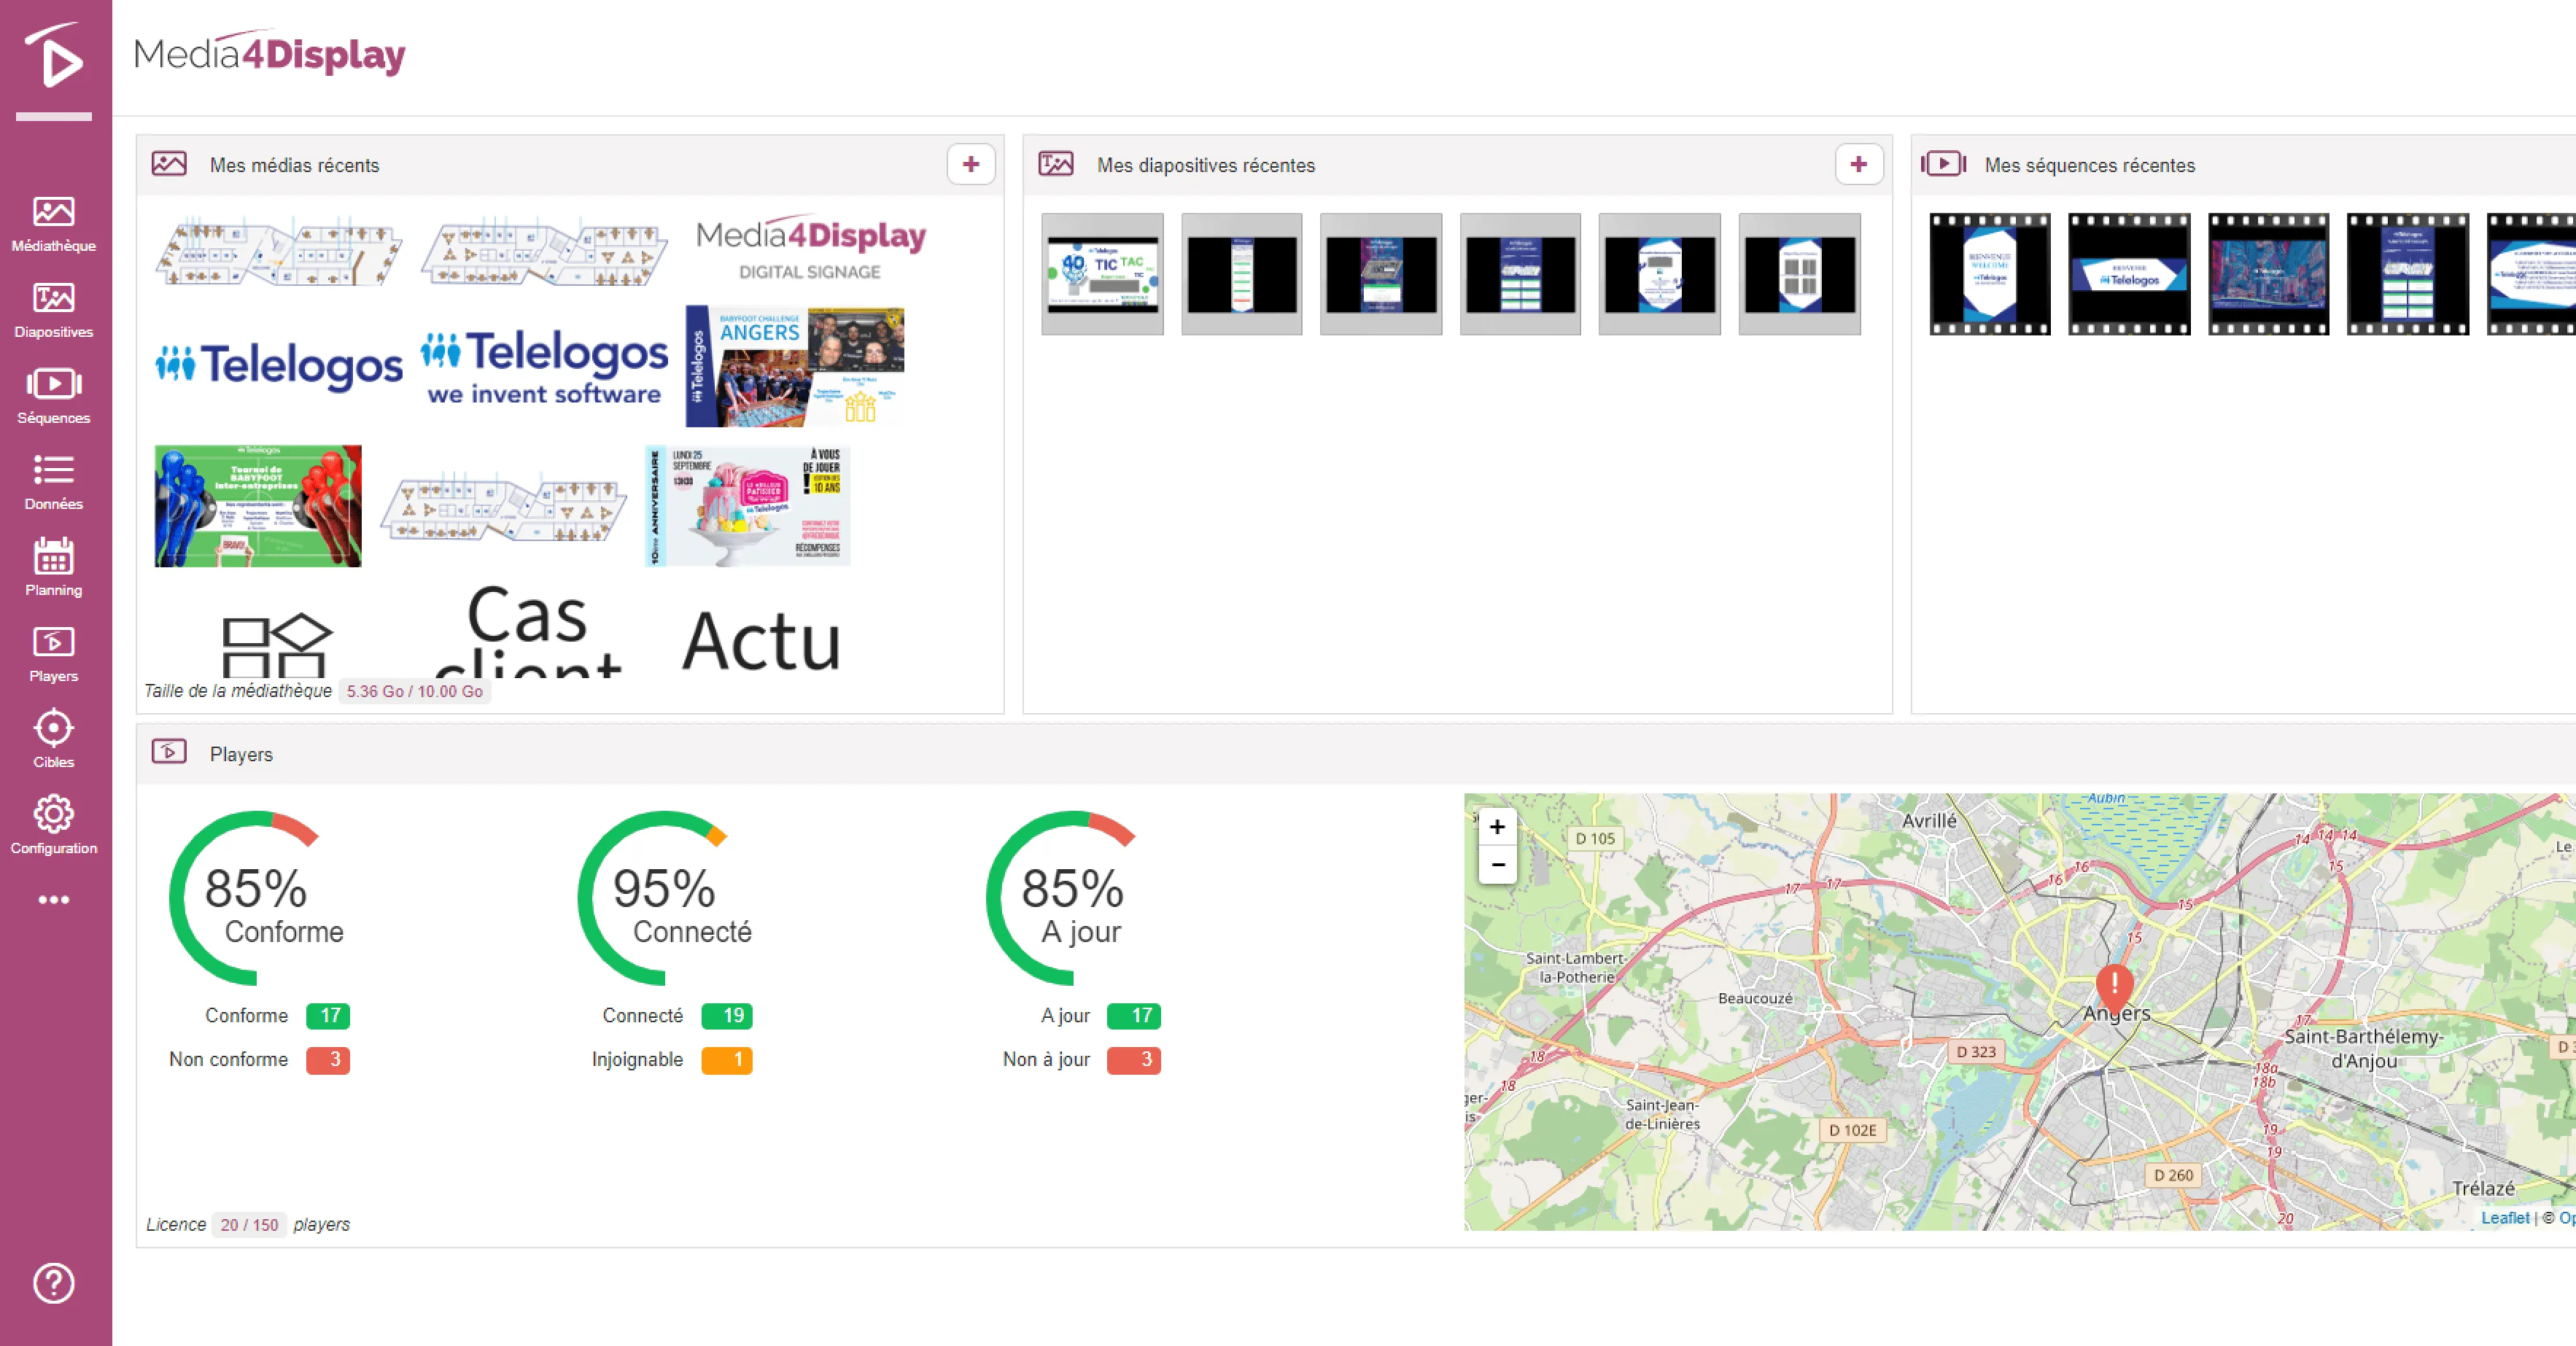Open the help question mark icon
This screenshot has height=1346, width=2576.
(x=54, y=1283)
